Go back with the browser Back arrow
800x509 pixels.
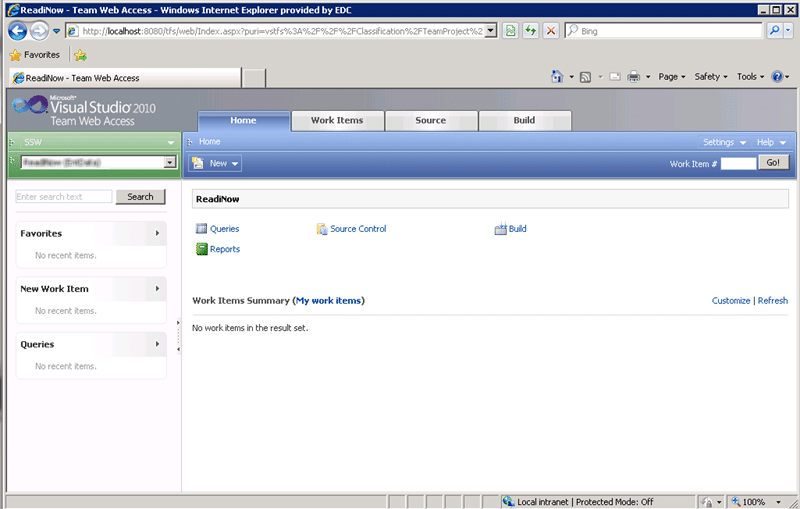tap(17, 31)
